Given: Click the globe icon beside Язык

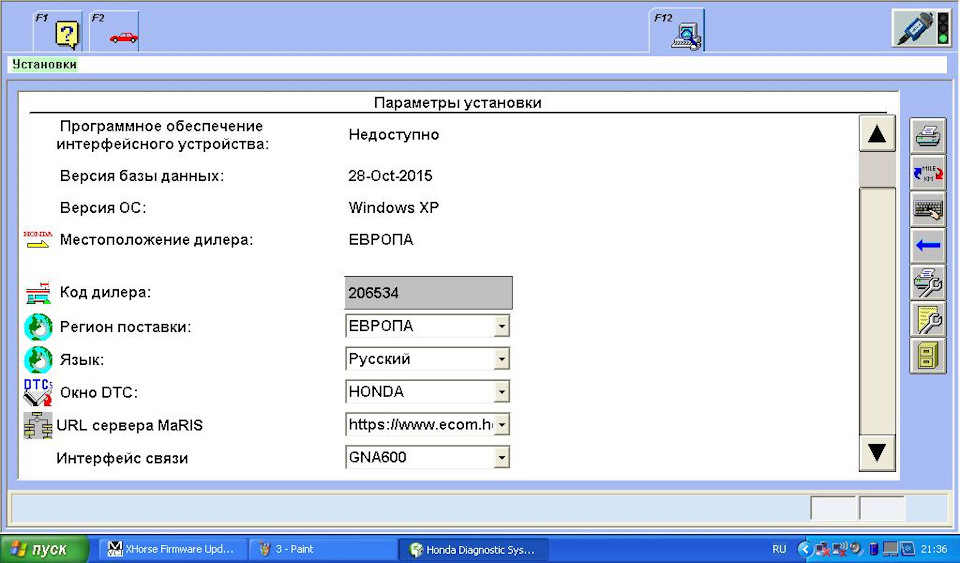Looking at the screenshot, I should [x=38, y=360].
